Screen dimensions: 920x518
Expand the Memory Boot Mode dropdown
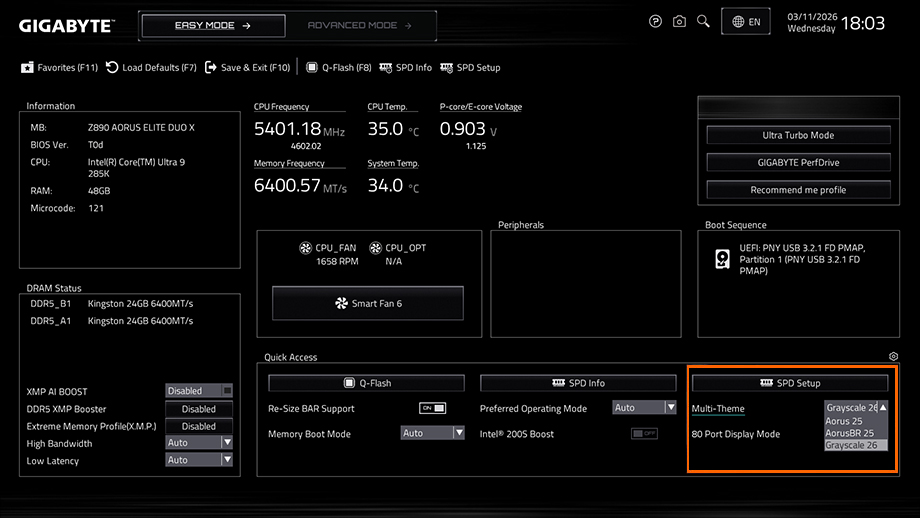432,433
